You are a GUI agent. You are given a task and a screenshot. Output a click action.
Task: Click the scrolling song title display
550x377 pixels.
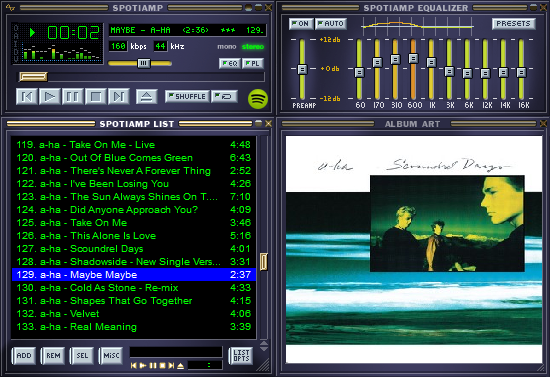click(187, 30)
